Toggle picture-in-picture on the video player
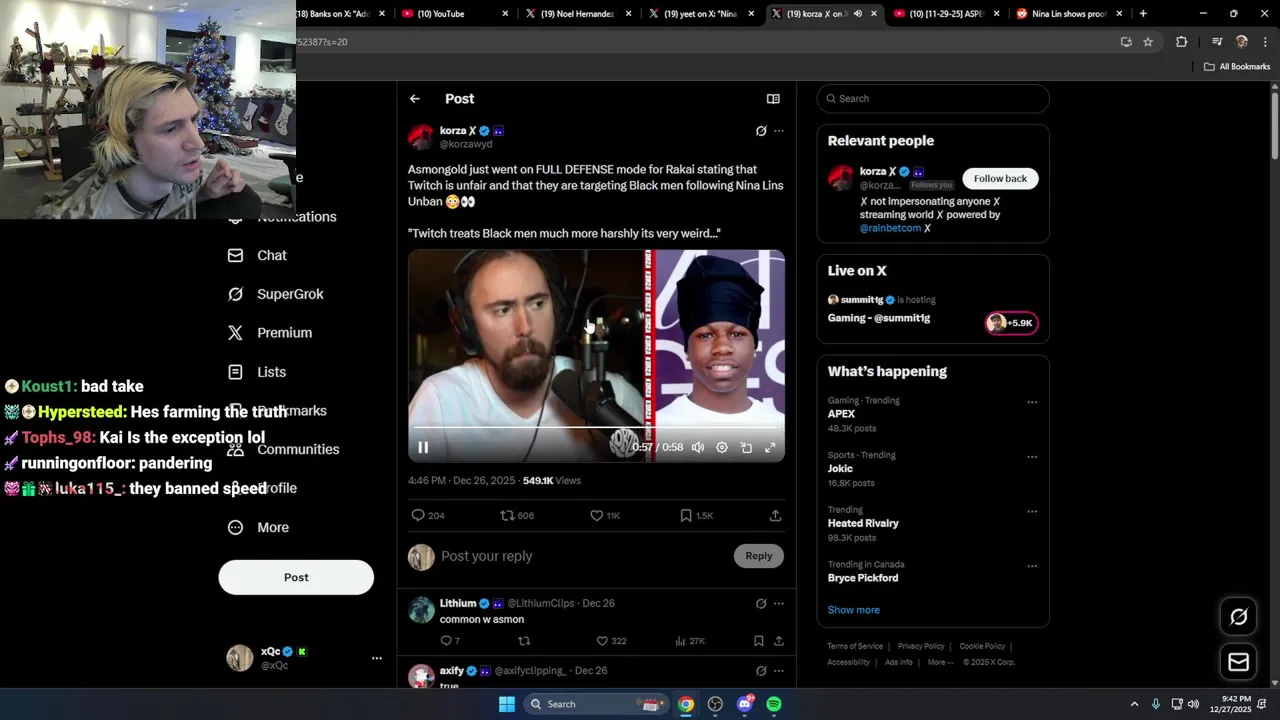The height and width of the screenshot is (720, 1280). pos(746,448)
